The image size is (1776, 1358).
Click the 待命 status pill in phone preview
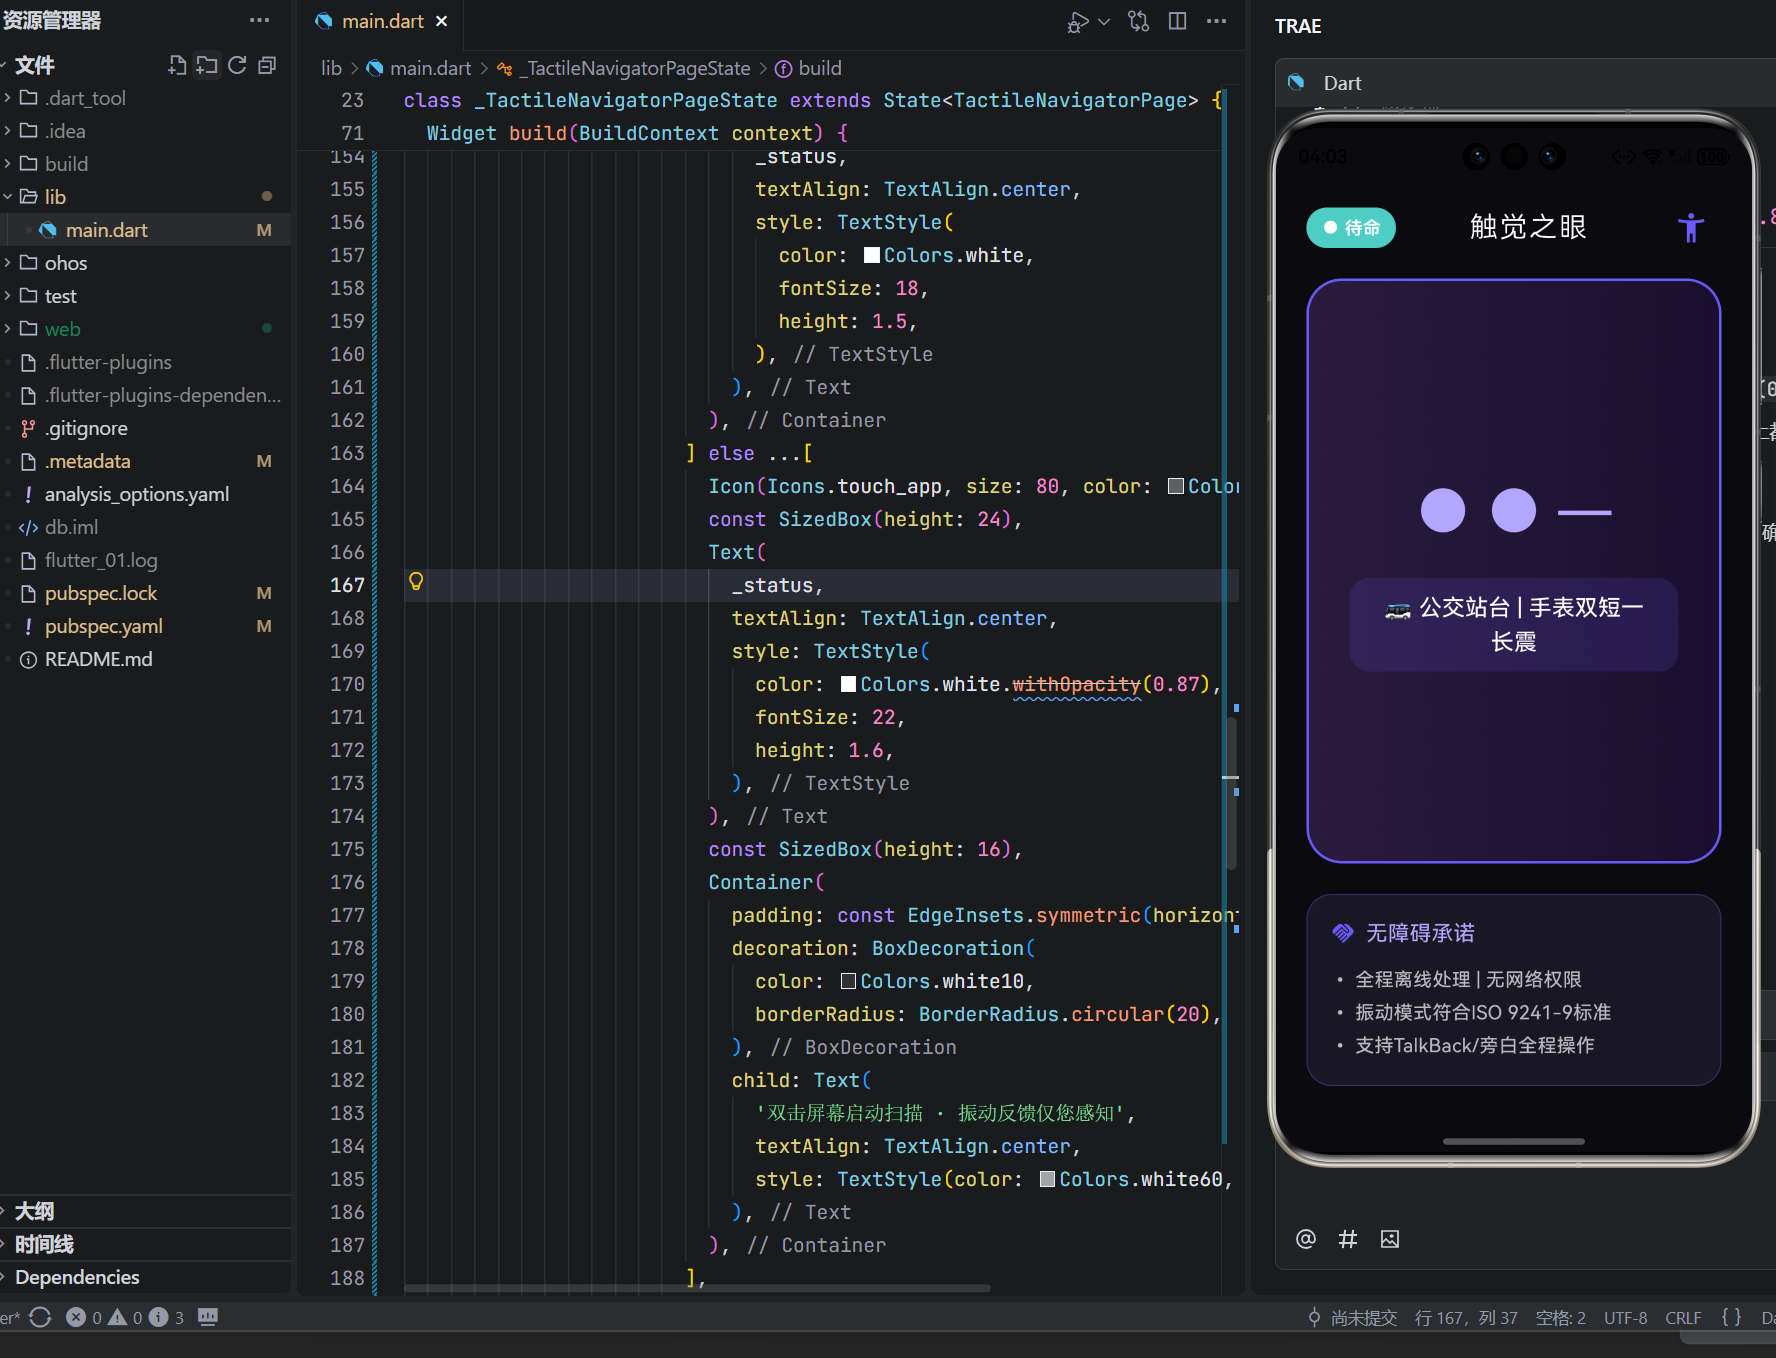[x=1351, y=228]
